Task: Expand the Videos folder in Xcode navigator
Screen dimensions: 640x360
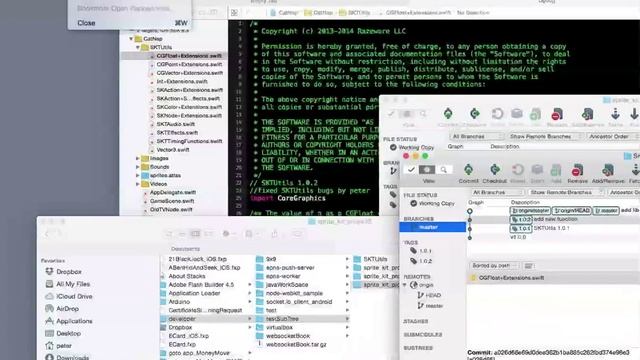Action: pyautogui.click(x=138, y=184)
